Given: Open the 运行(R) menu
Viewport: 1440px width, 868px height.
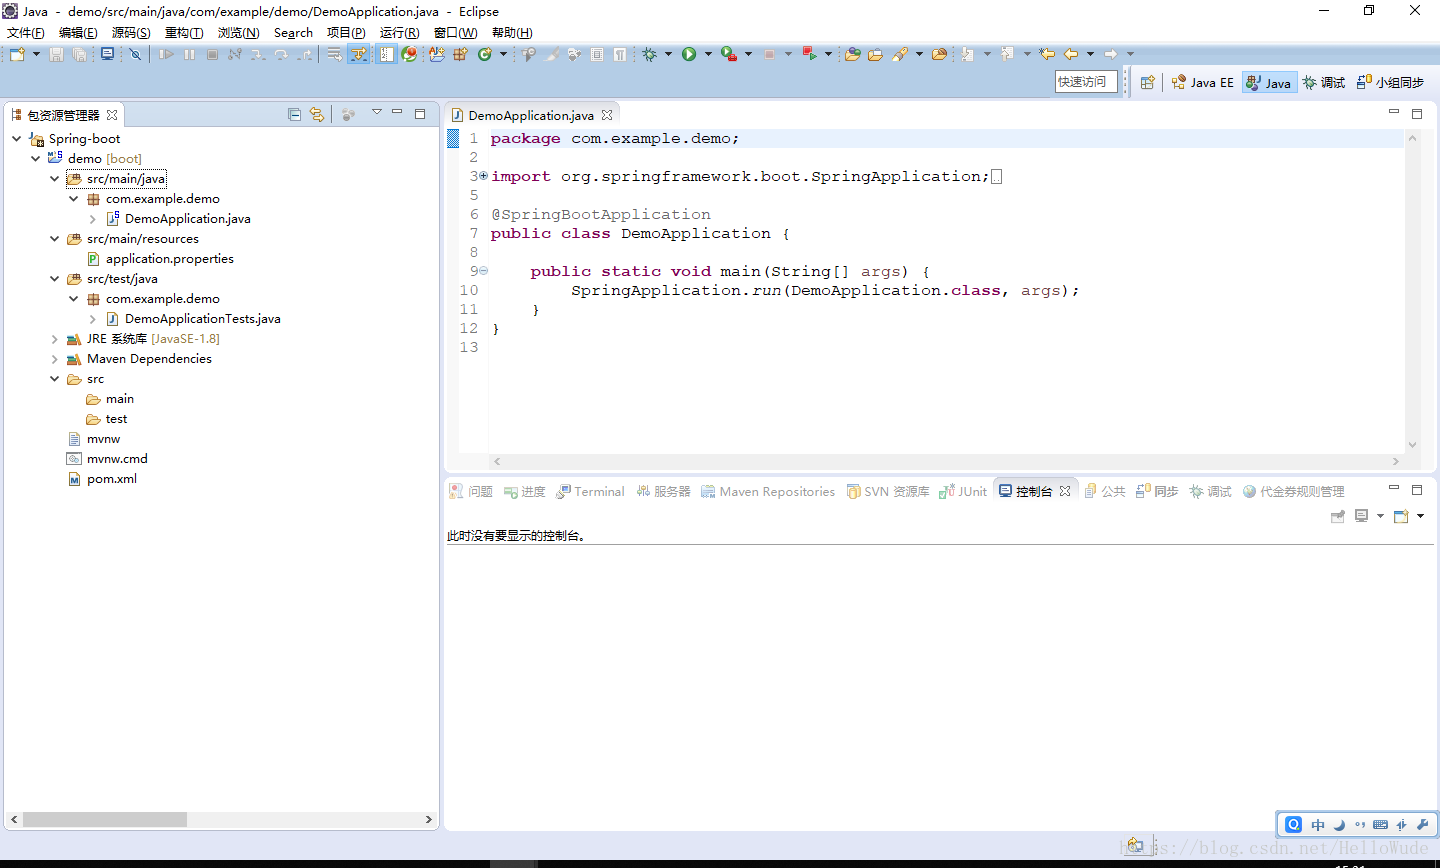Looking at the screenshot, I should coord(399,33).
